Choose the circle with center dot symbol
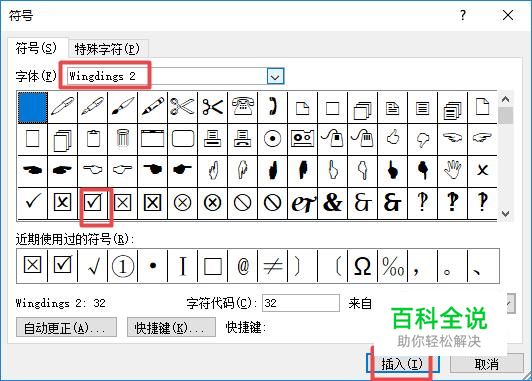This screenshot has height=381, width=532. [x=272, y=139]
